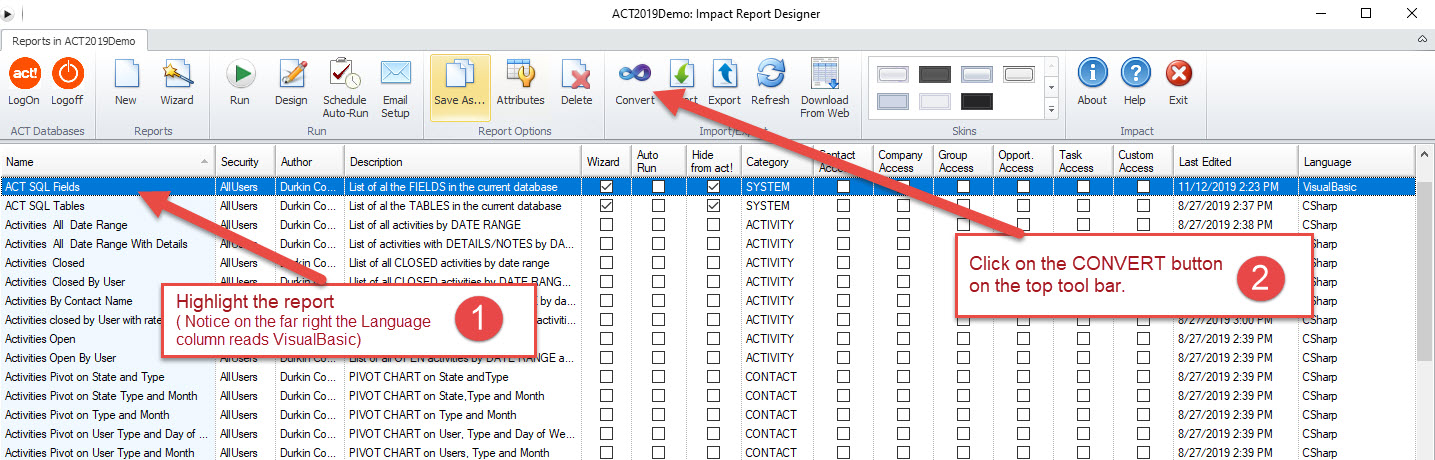Viewport: 1435px width, 460px height.
Task: Apply the black skin in bottom row
Action: click(x=976, y=101)
